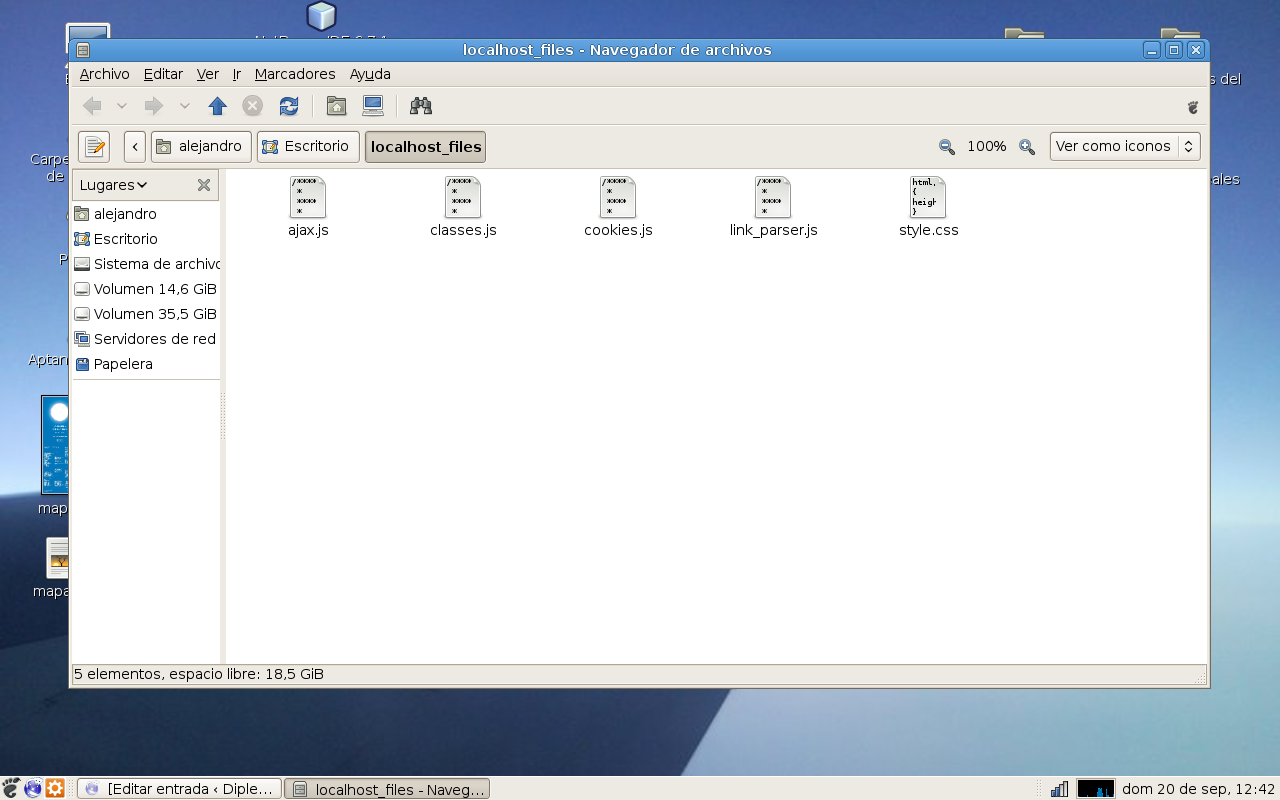Go to Escritorio in the path bar
Image resolution: width=1280 pixels, height=800 pixels.
click(308, 147)
